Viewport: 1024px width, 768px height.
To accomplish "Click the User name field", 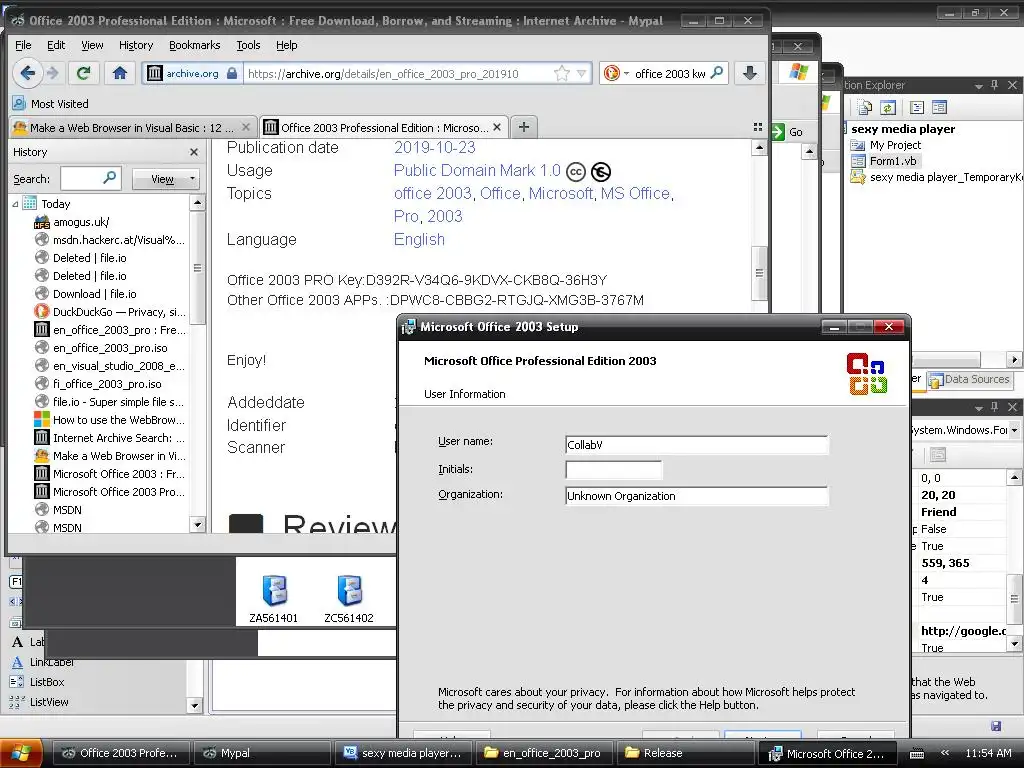I will [697, 445].
